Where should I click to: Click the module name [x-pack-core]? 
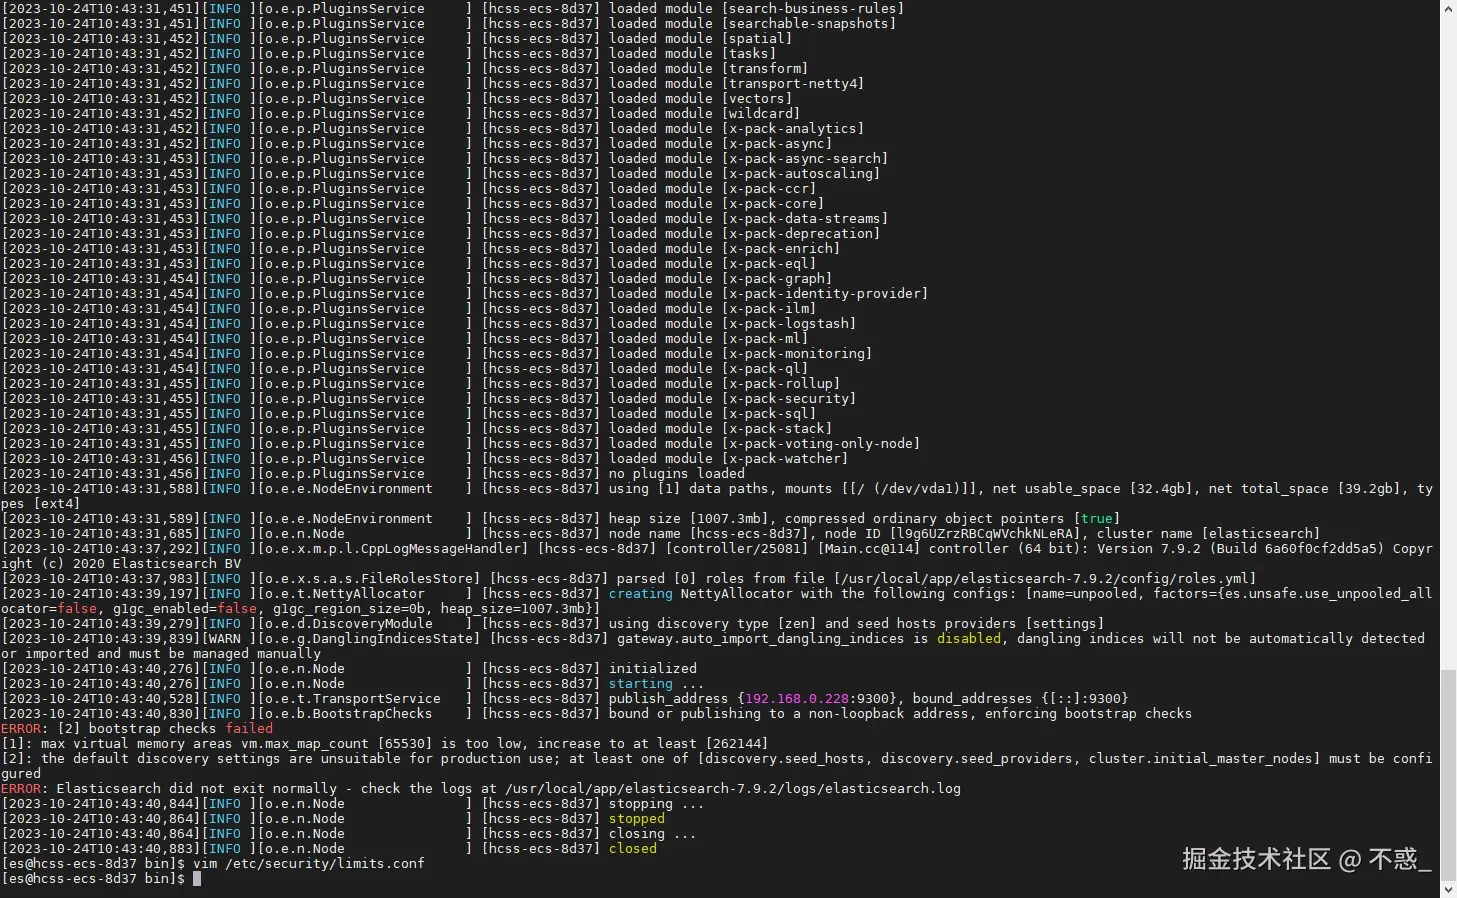click(772, 204)
